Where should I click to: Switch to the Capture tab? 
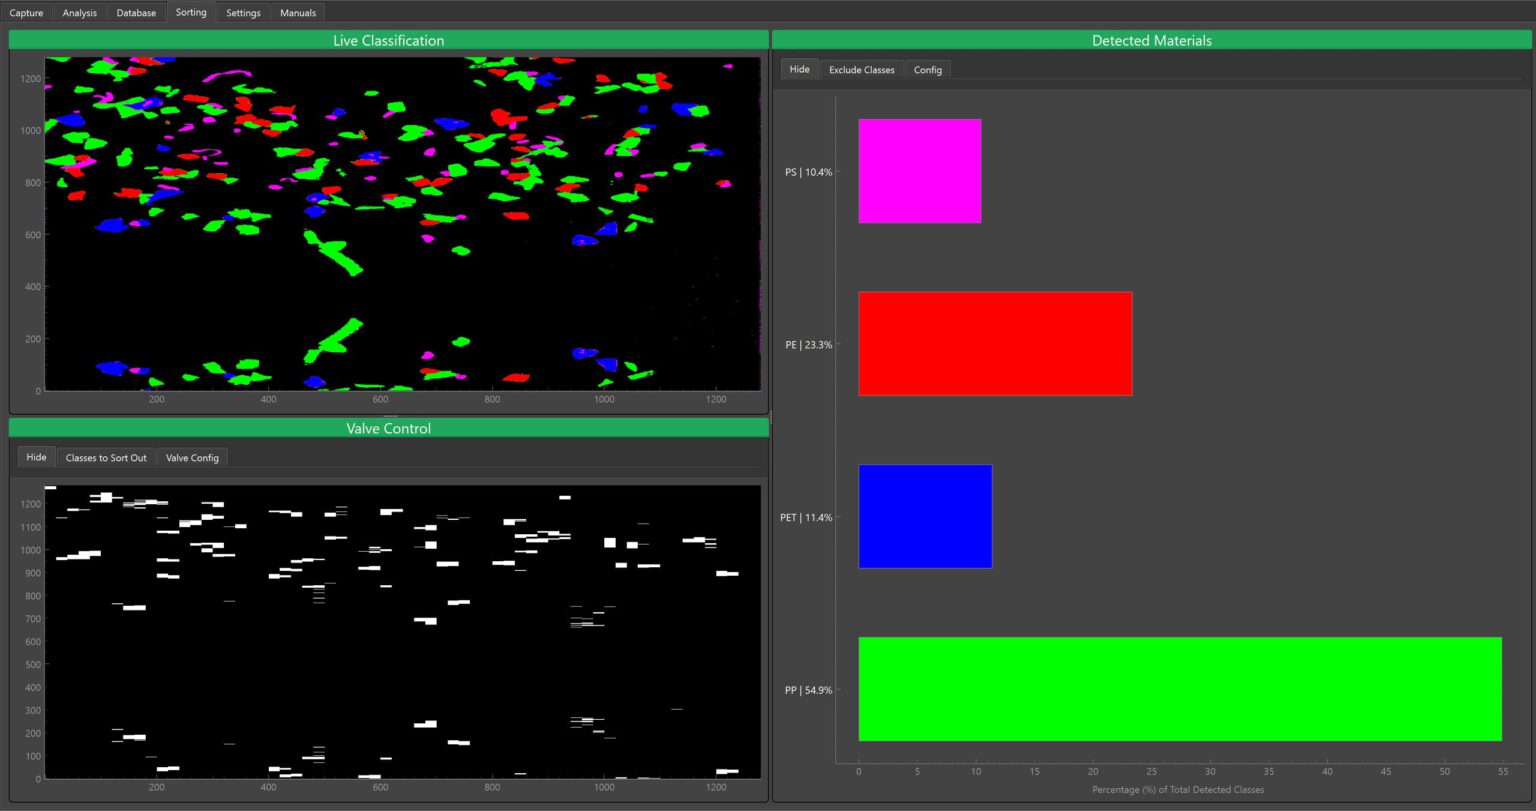tap(25, 12)
